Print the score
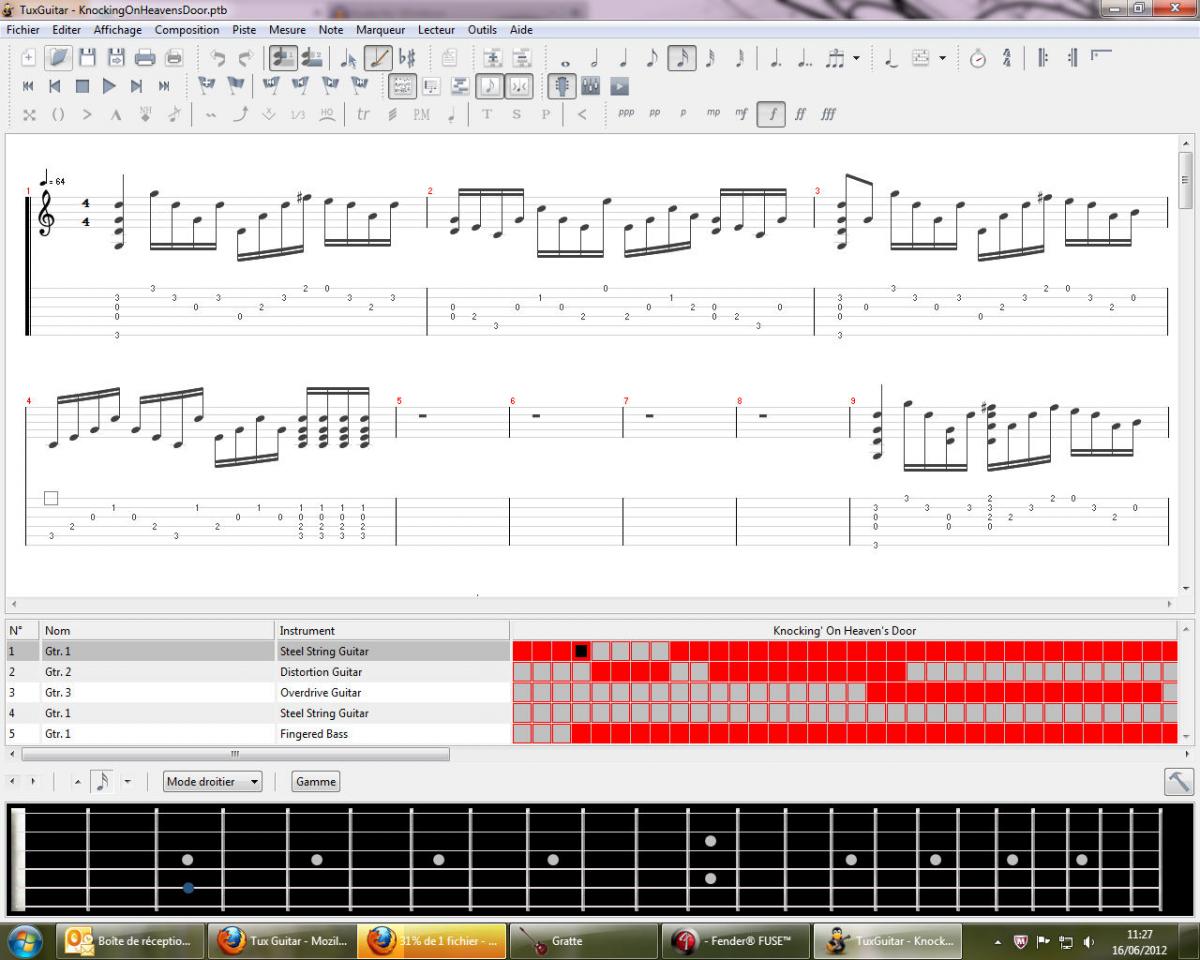The width and height of the screenshot is (1200, 960). point(145,58)
